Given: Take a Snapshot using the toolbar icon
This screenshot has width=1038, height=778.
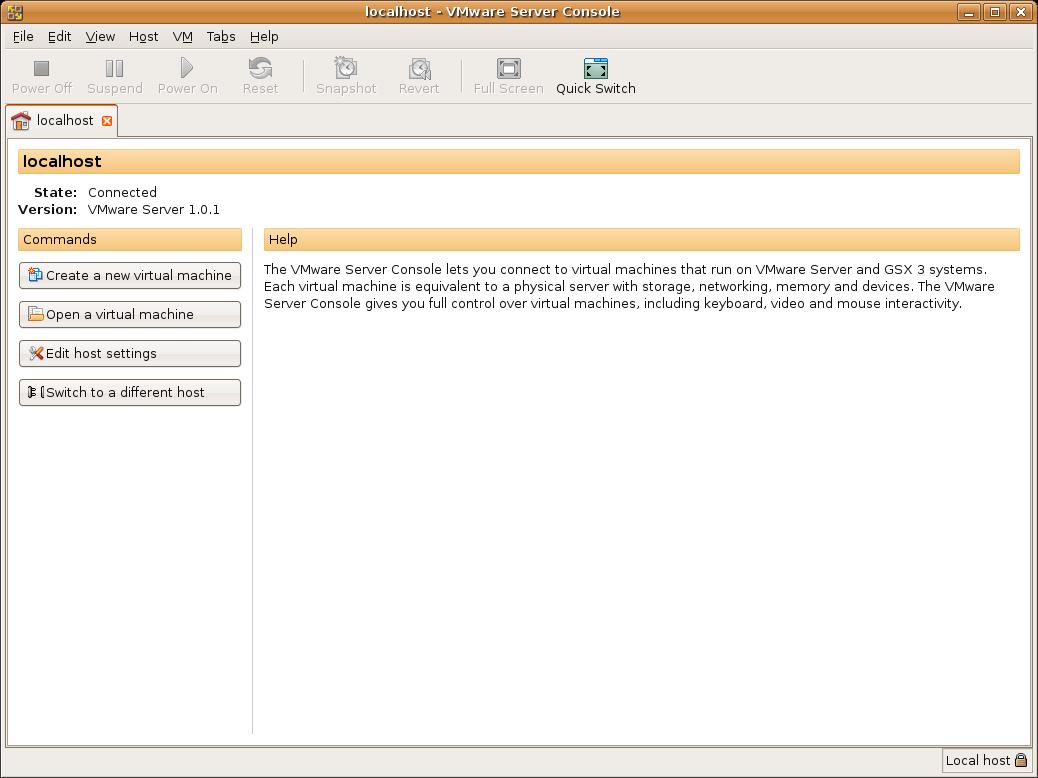Looking at the screenshot, I should pos(346,68).
